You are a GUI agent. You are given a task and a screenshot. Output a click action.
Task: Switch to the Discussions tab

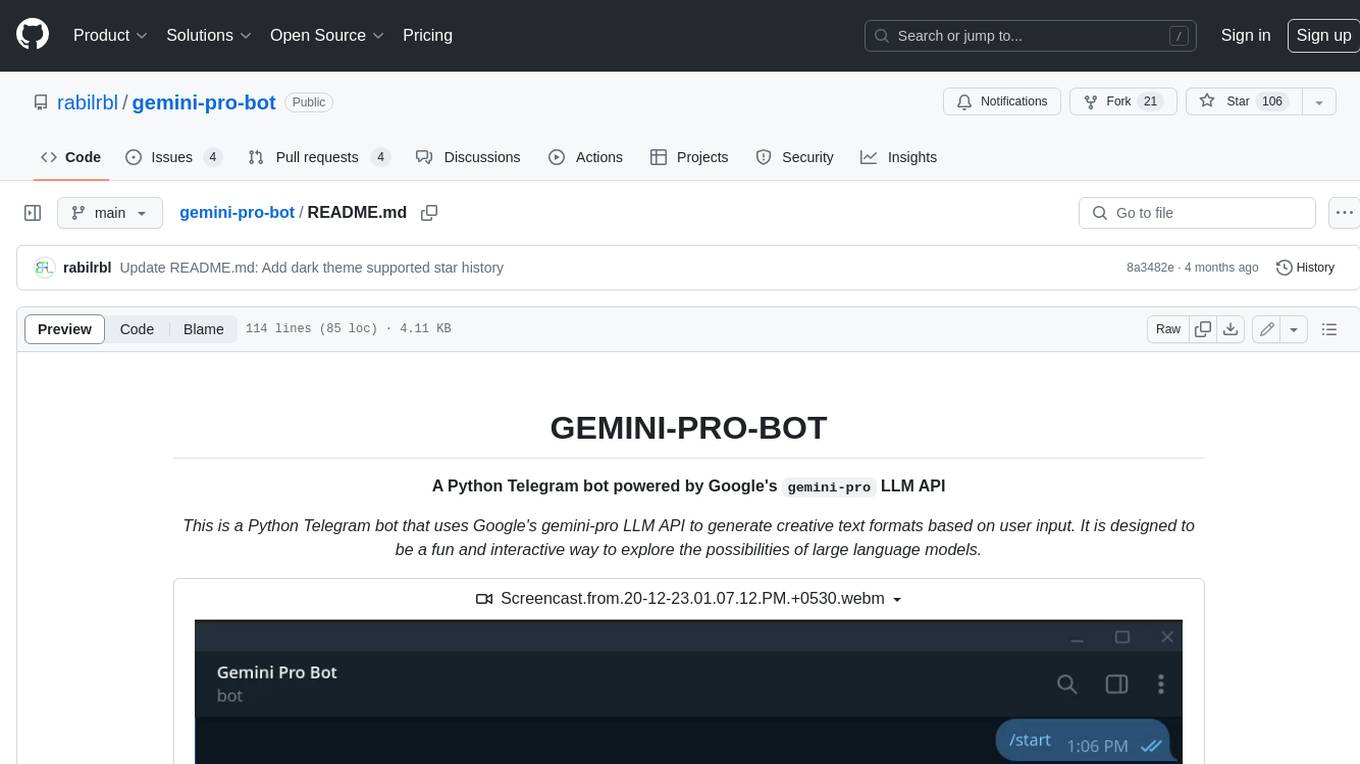pos(468,157)
